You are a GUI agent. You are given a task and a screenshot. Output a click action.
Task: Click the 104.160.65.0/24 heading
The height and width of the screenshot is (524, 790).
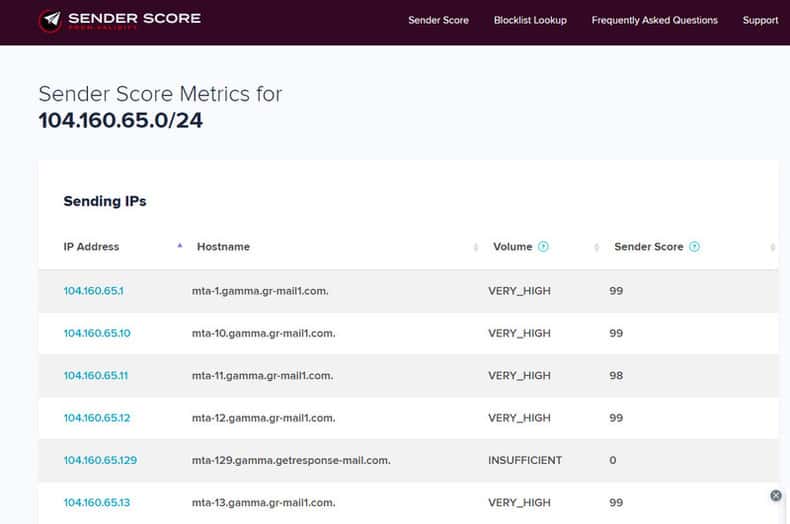121,120
